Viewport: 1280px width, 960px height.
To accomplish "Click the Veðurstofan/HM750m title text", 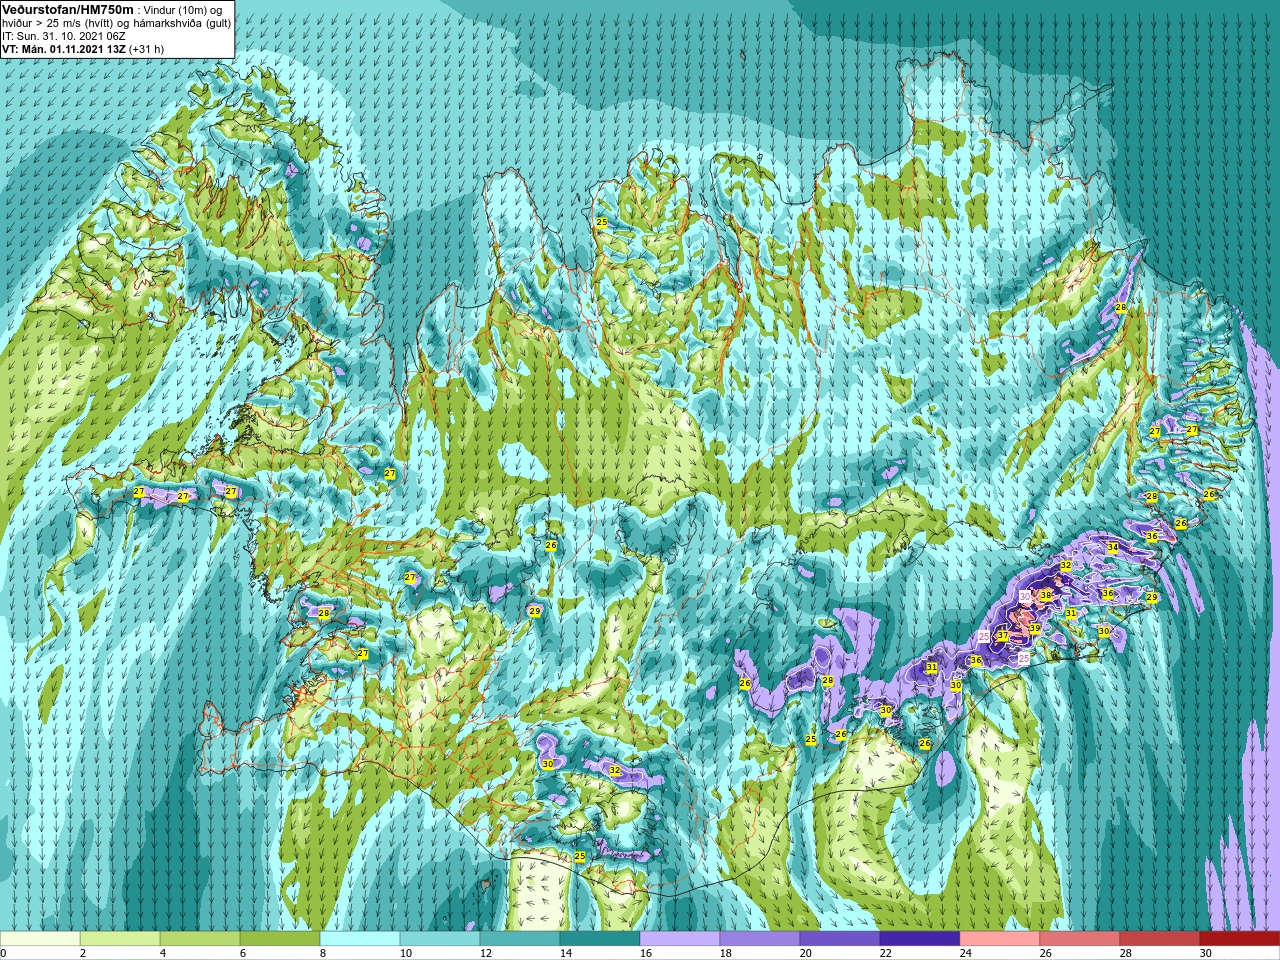I will click(x=68, y=9).
